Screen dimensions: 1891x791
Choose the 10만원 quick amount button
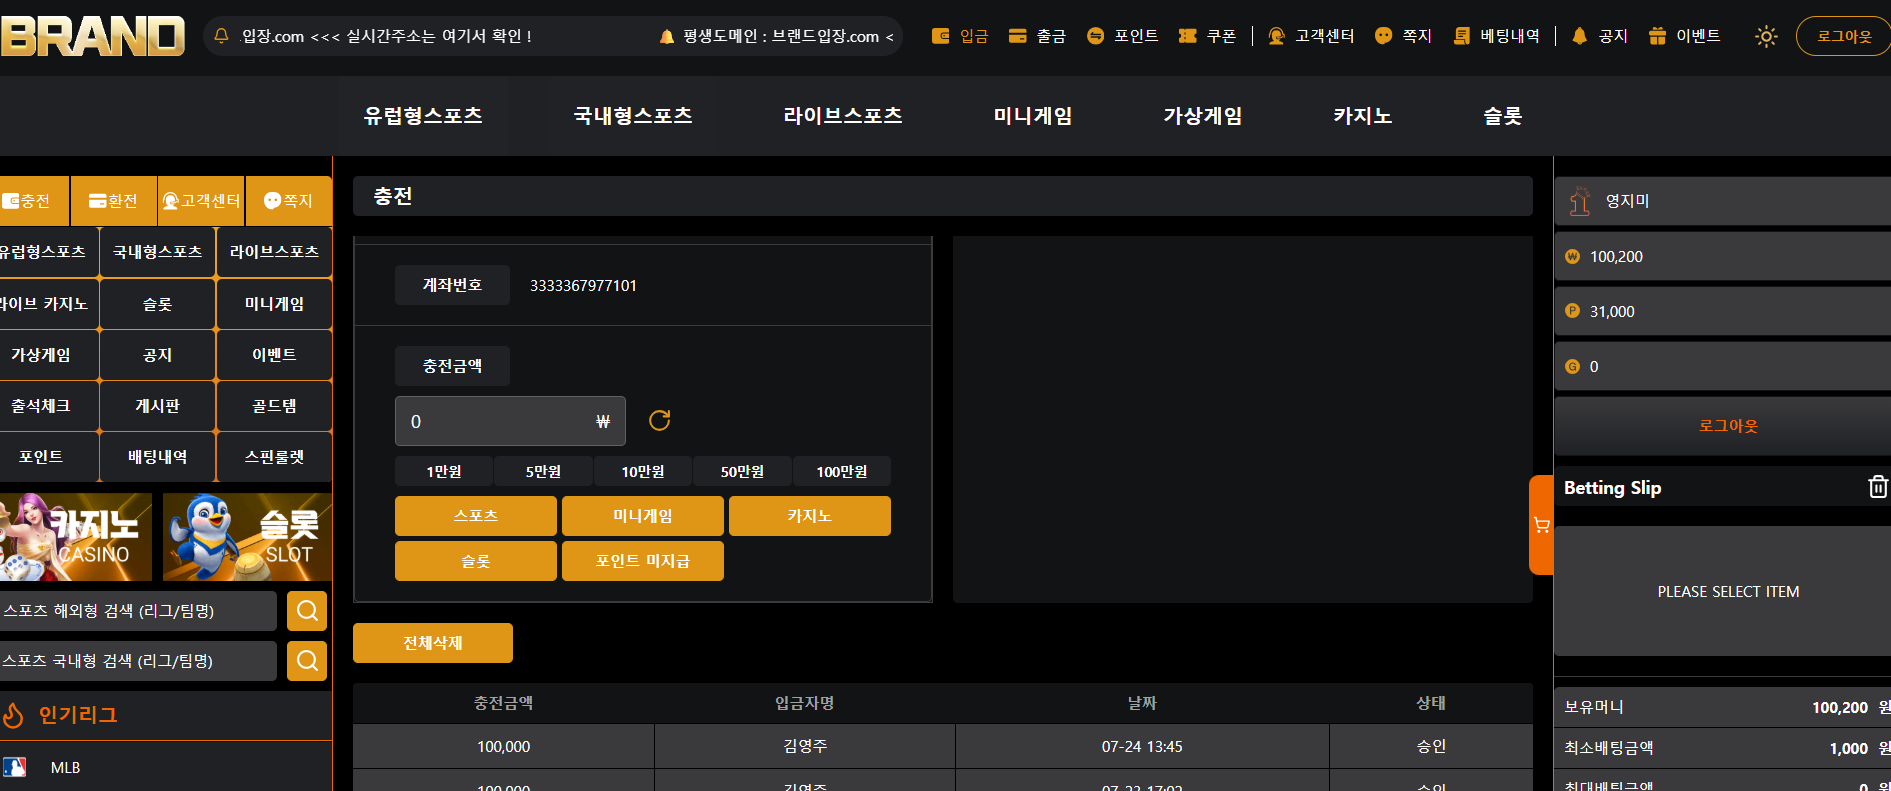point(642,472)
